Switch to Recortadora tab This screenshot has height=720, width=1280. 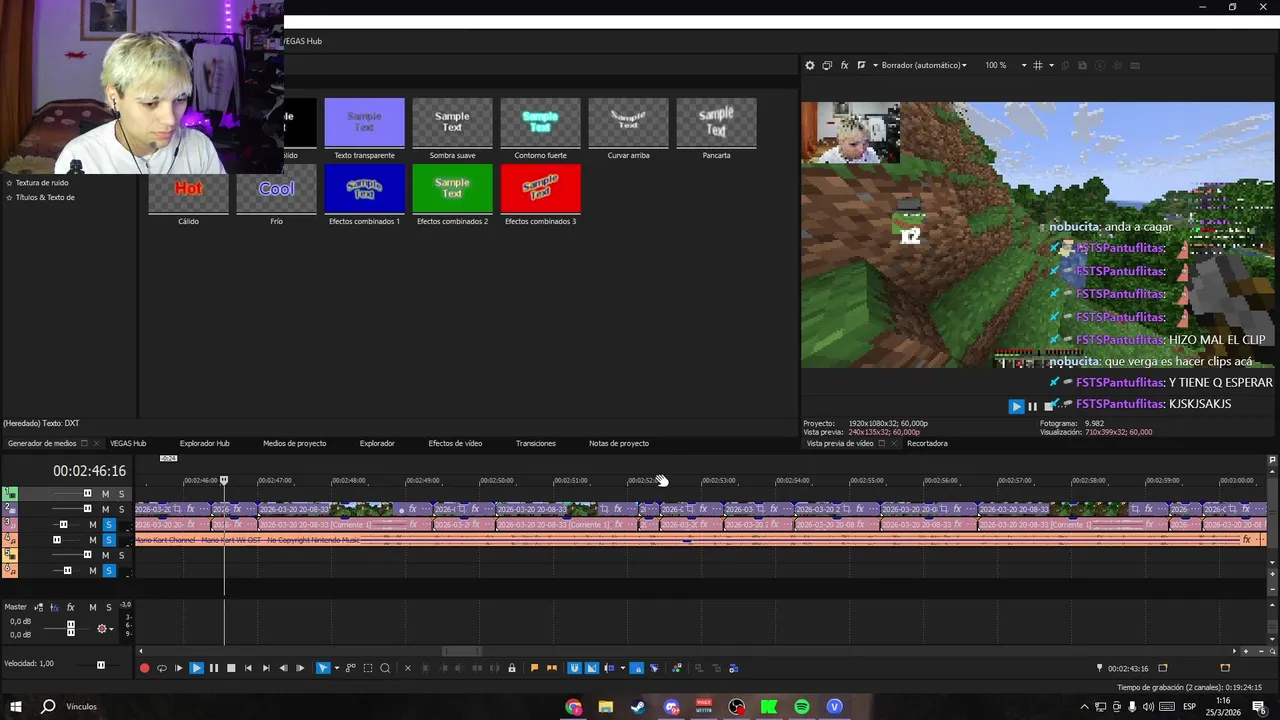point(927,443)
